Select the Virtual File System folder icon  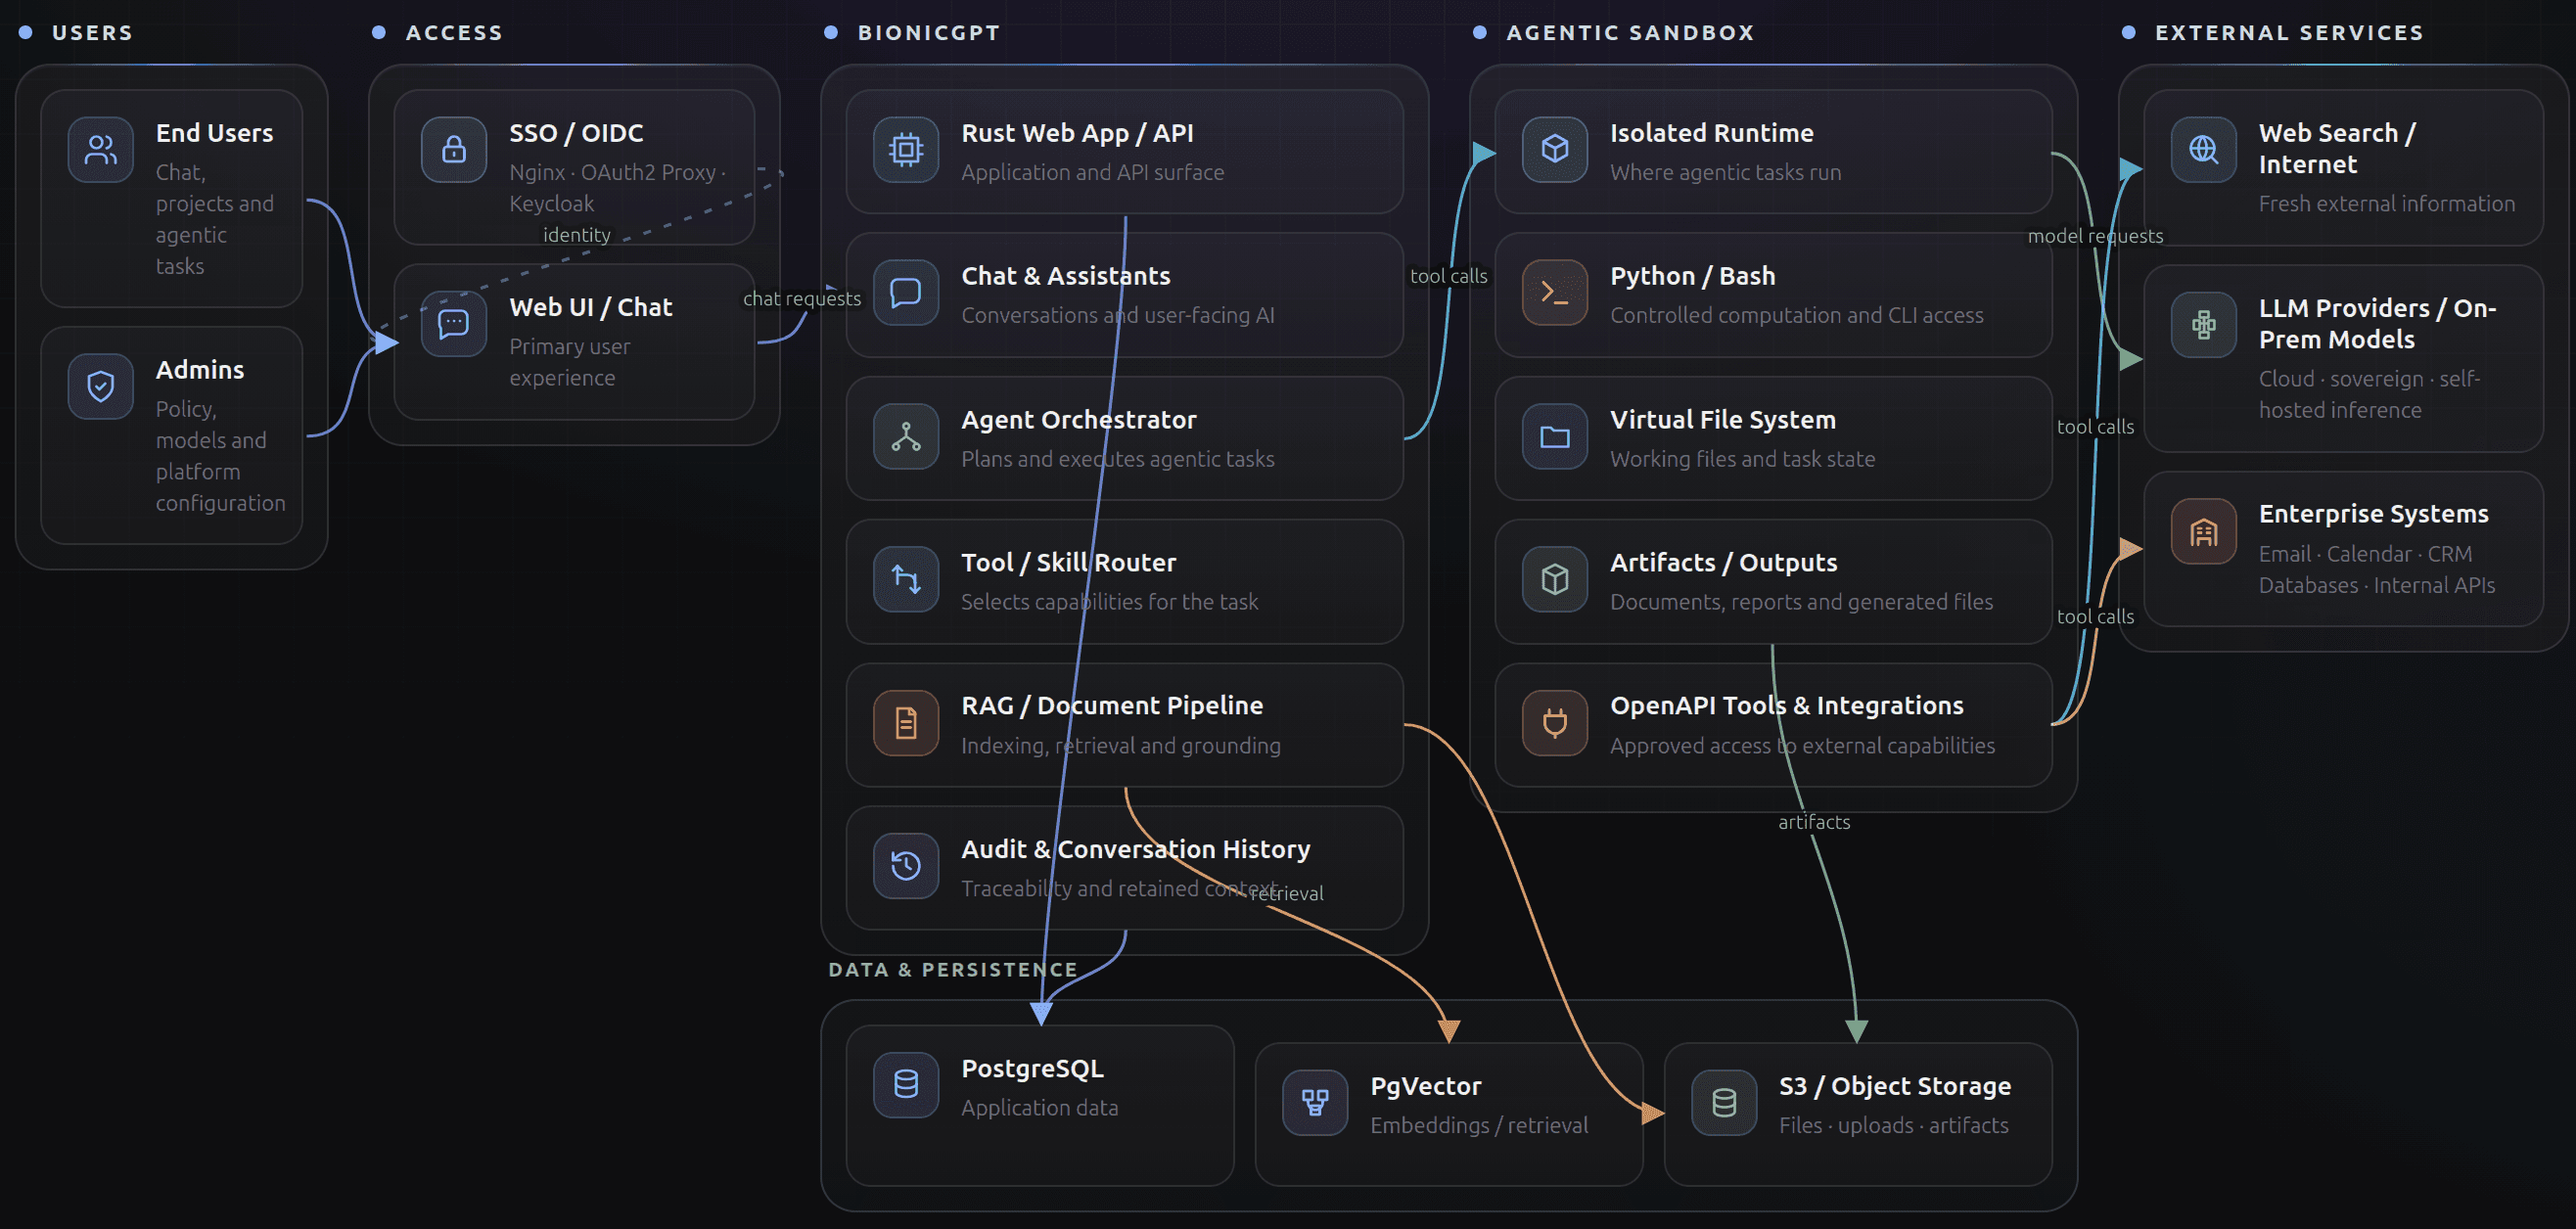(x=1555, y=437)
